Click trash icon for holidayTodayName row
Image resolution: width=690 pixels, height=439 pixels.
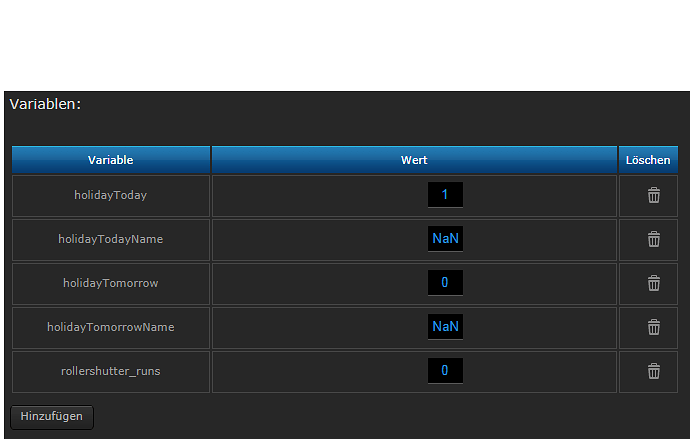click(x=653, y=239)
